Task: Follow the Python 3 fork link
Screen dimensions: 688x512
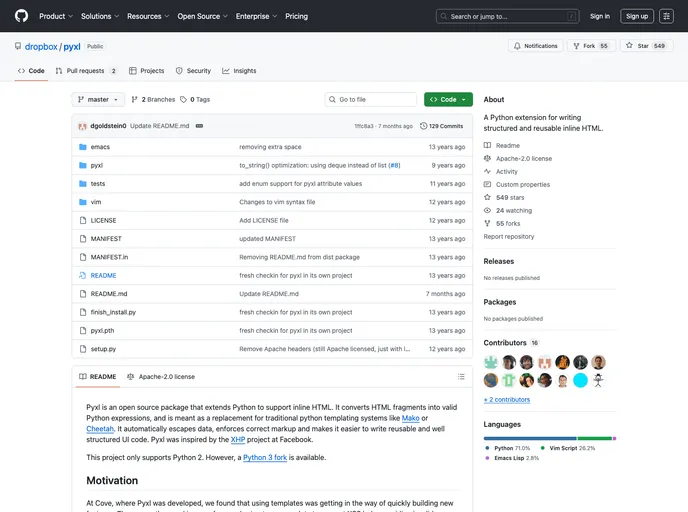Action: (x=265, y=458)
